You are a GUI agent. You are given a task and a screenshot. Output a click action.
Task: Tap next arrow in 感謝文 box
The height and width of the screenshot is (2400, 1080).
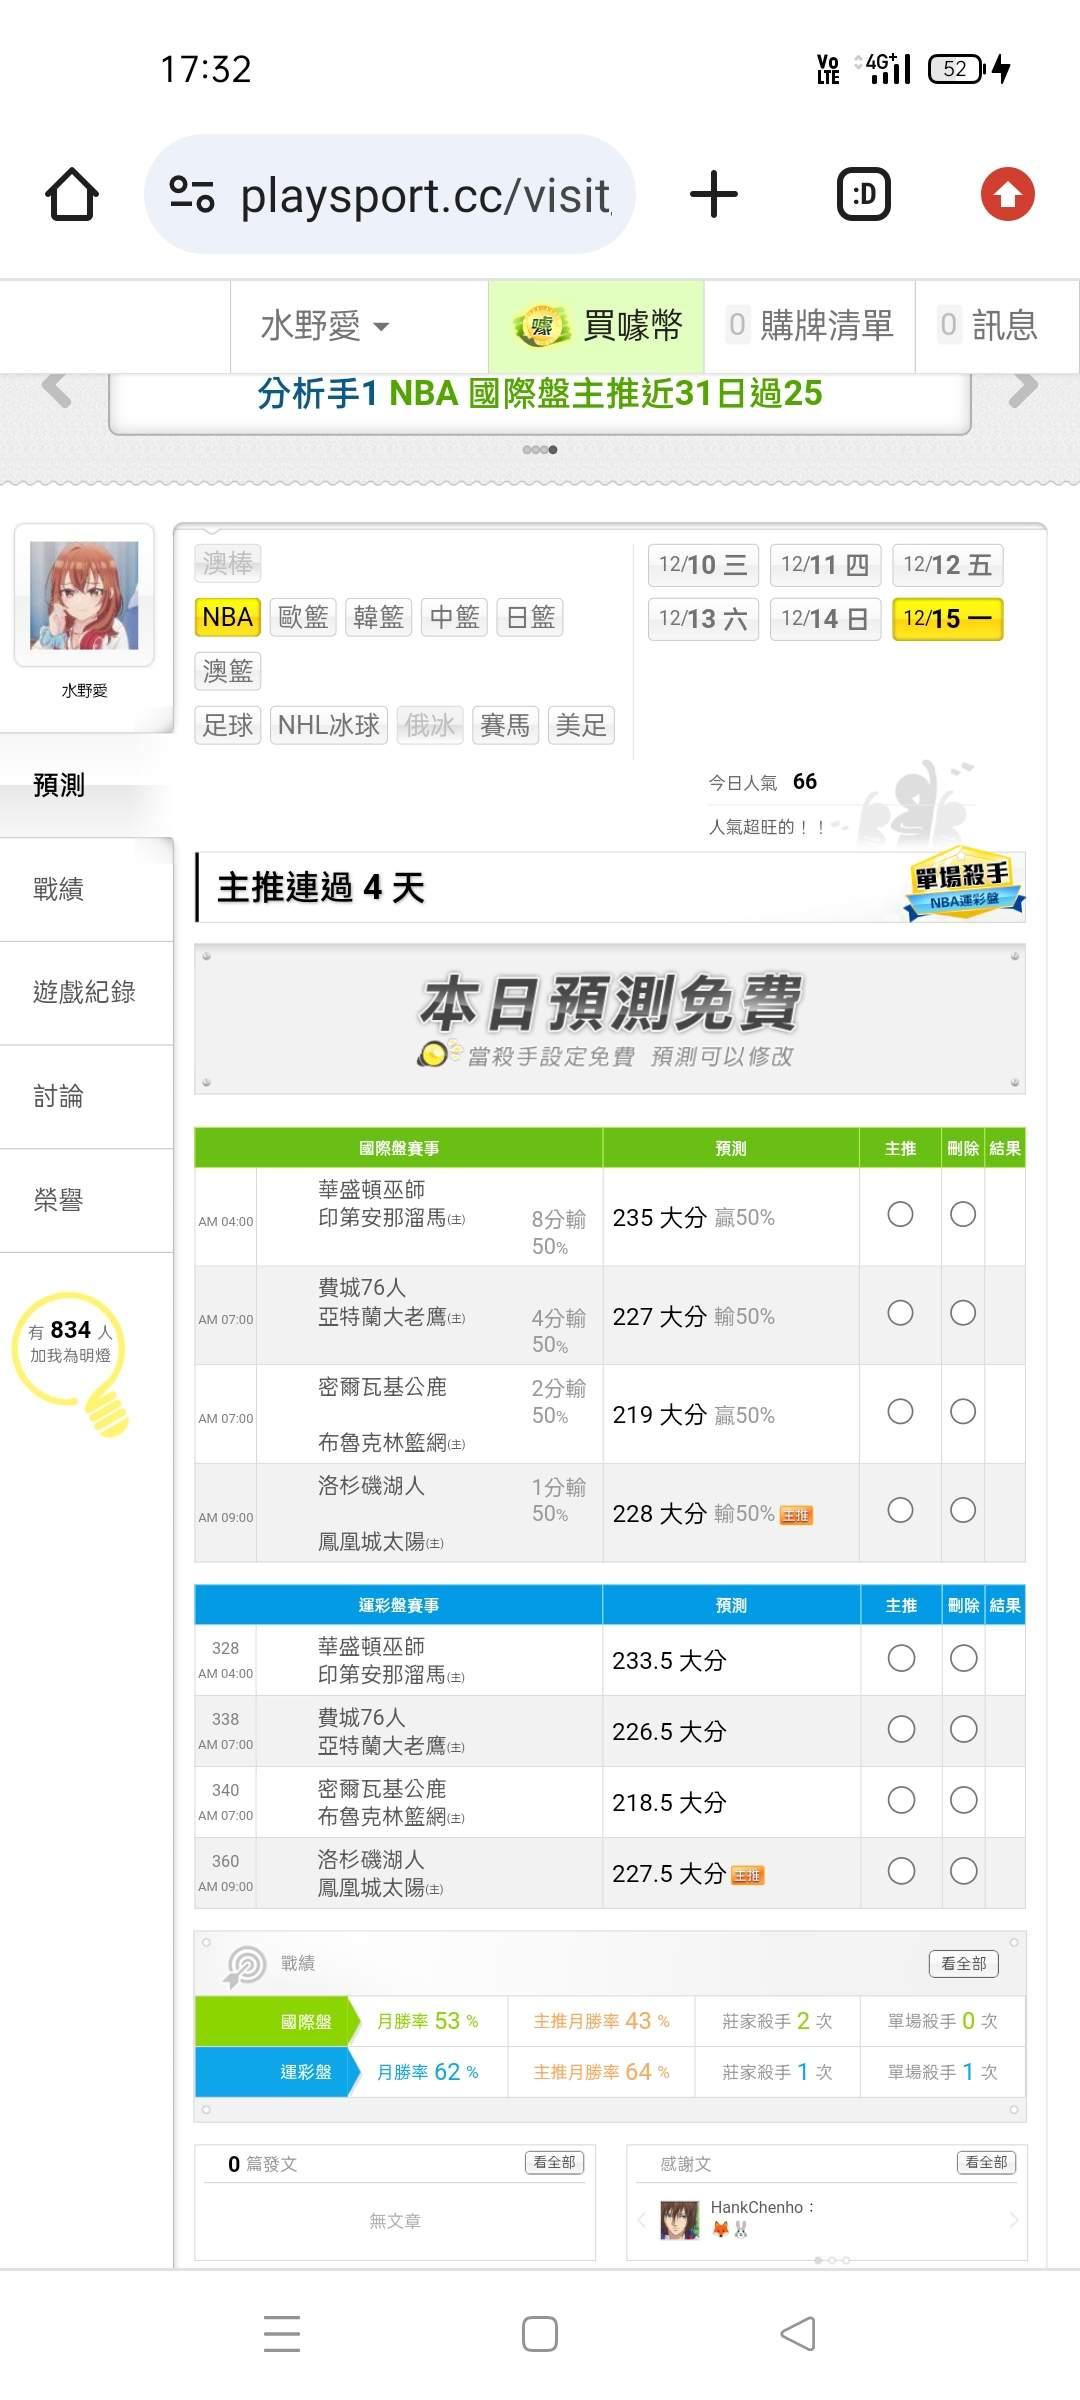coord(1013,2220)
